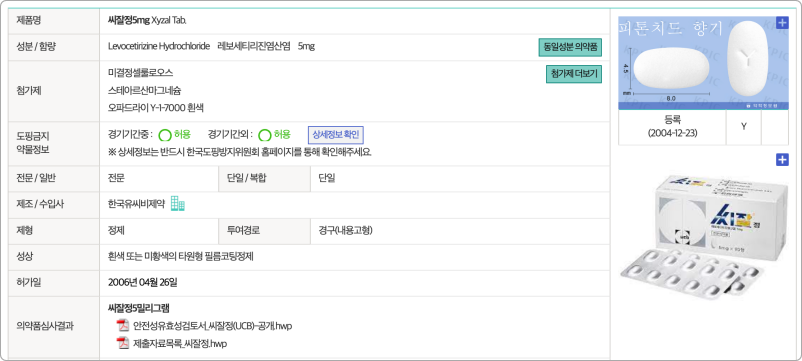Select 전문 classification value

[x=116, y=178]
